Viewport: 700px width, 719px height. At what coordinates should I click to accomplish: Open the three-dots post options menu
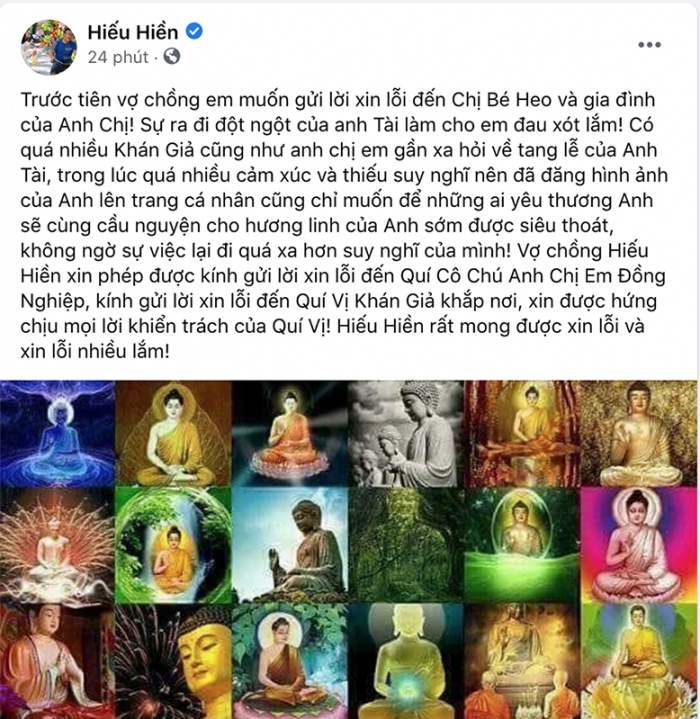point(650,45)
